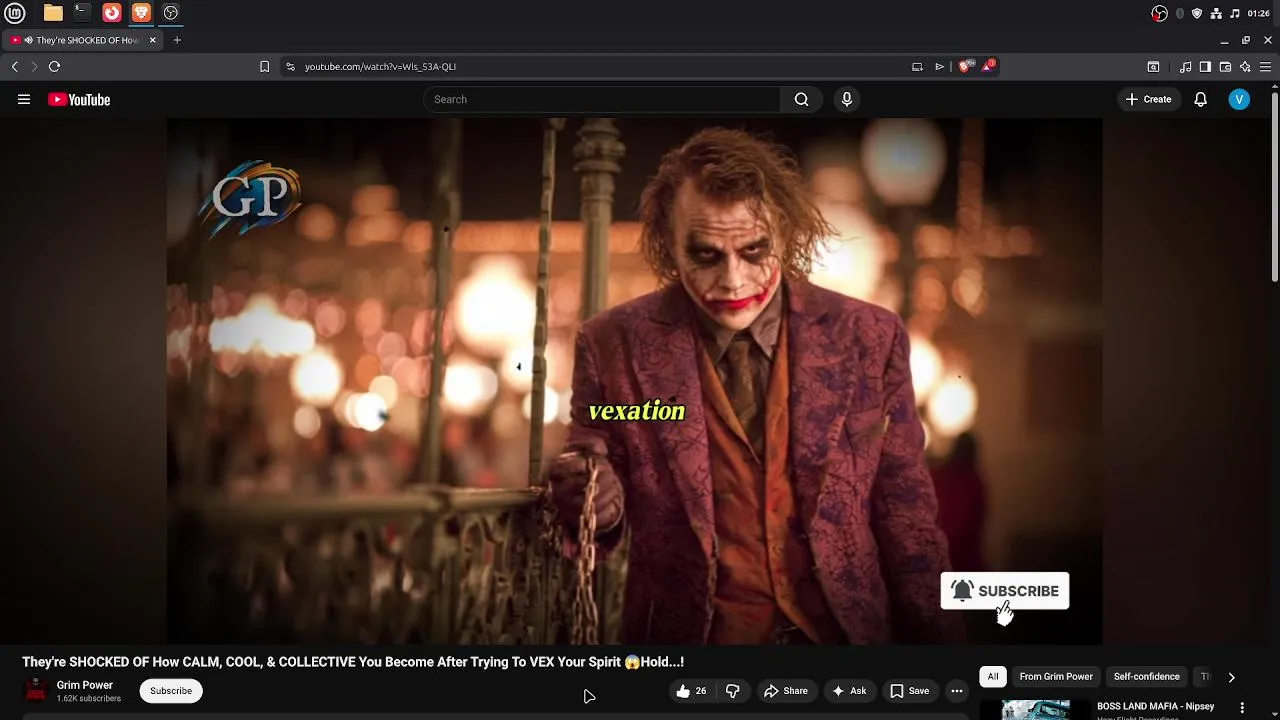The image size is (1280, 720).
Task: Open Brave Wallet icon
Action: pyautogui.click(x=1225, y=66)
